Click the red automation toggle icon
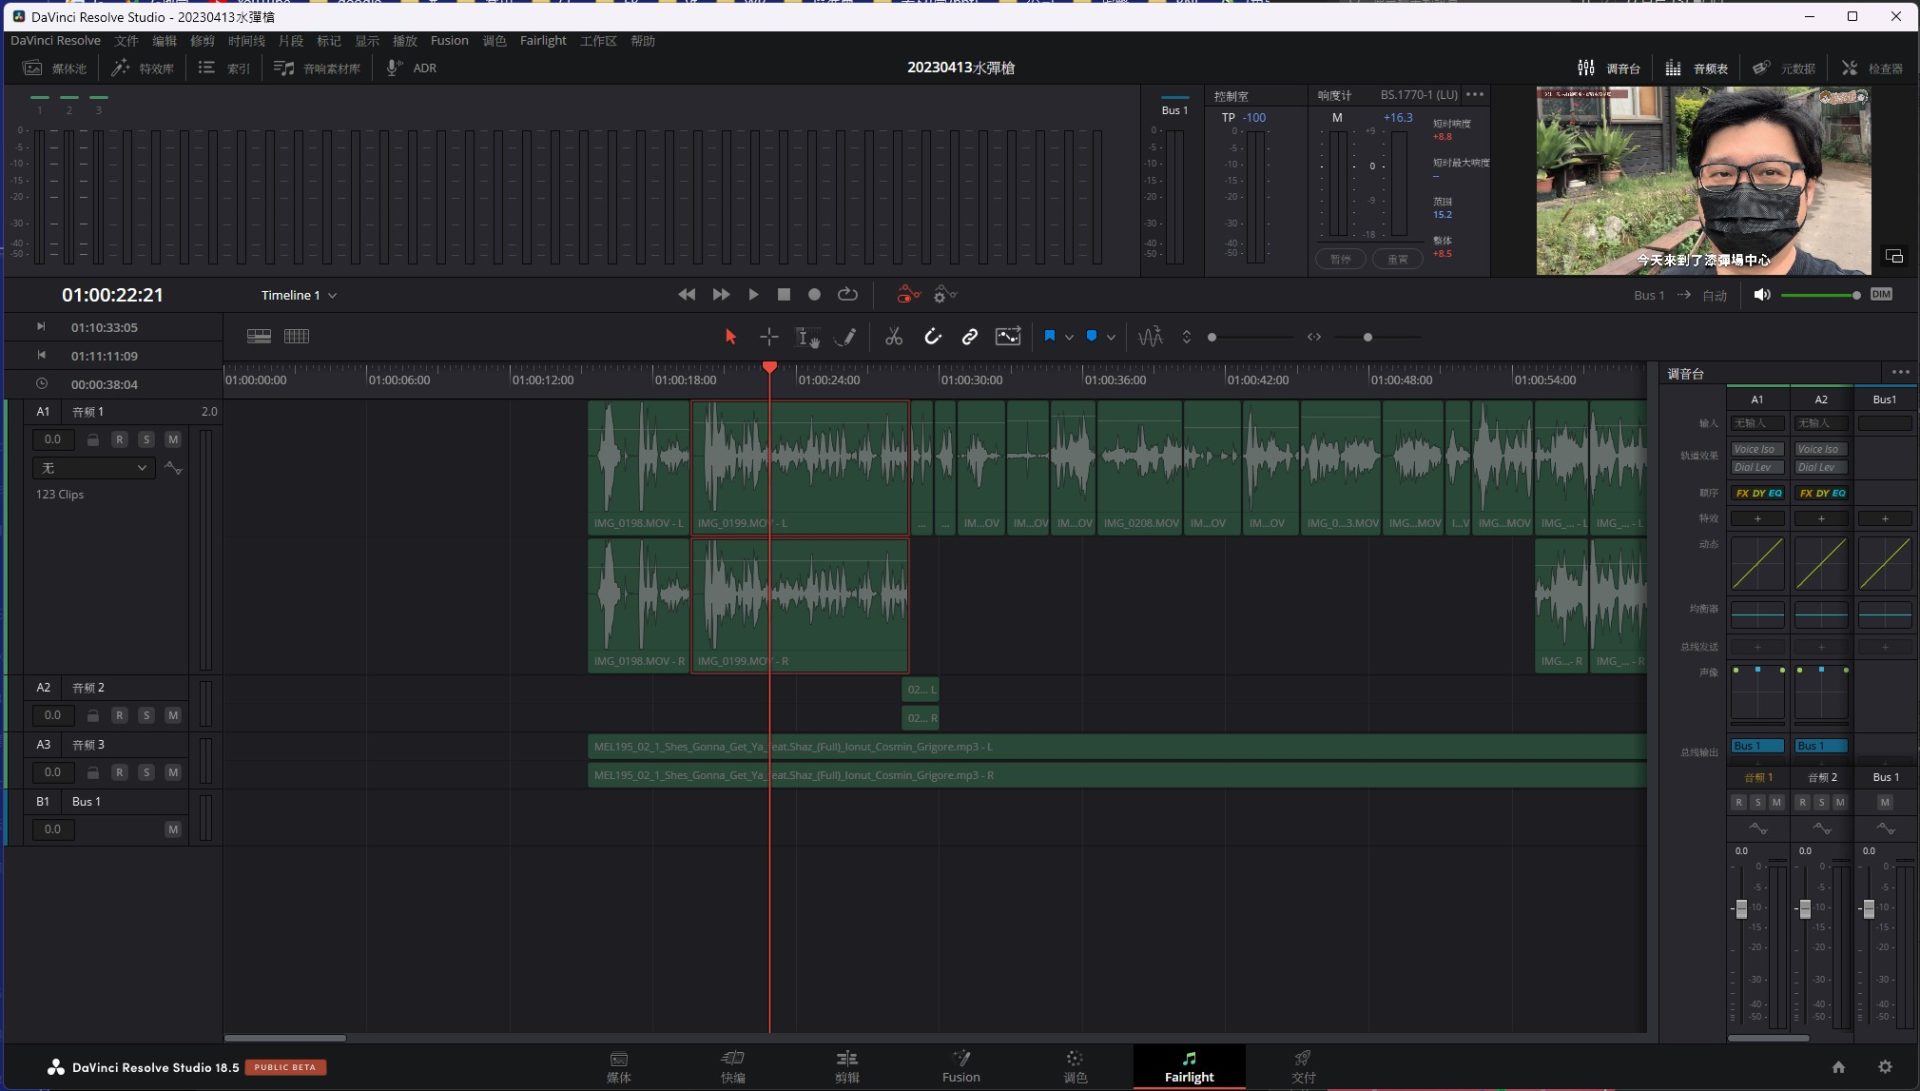 point(908,295)
